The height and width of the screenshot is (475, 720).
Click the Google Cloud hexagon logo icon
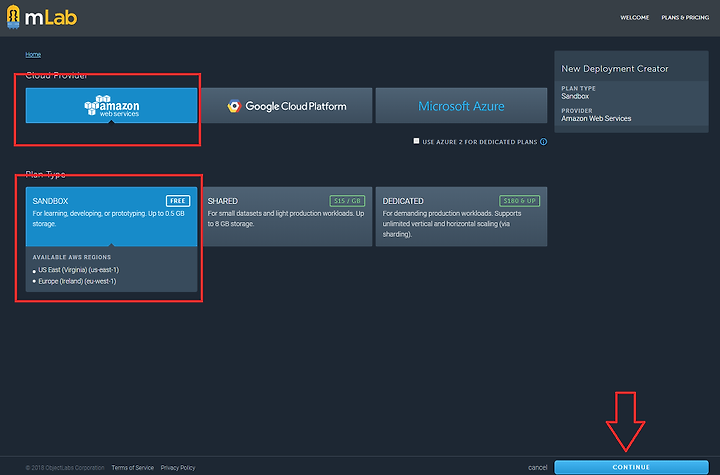pyautogui.click(x=234, y=106)
